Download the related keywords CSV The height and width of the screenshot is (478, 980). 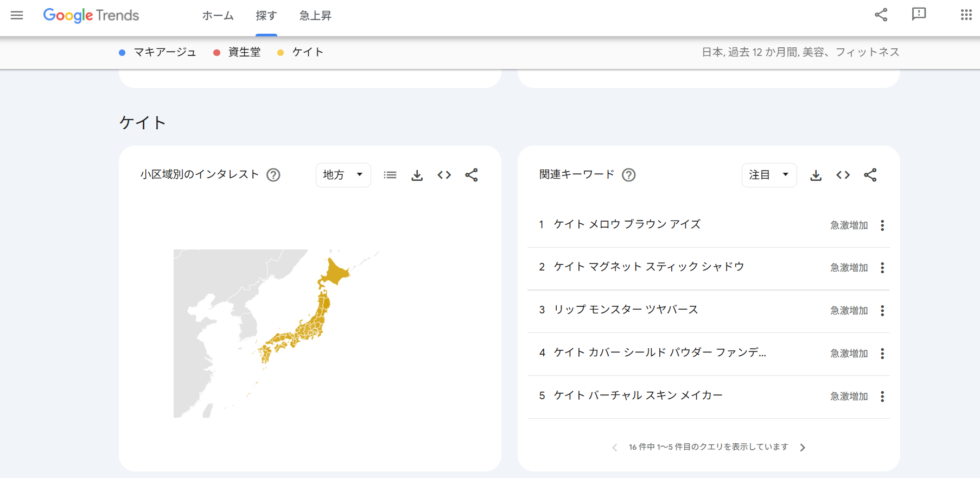[816, 176]
